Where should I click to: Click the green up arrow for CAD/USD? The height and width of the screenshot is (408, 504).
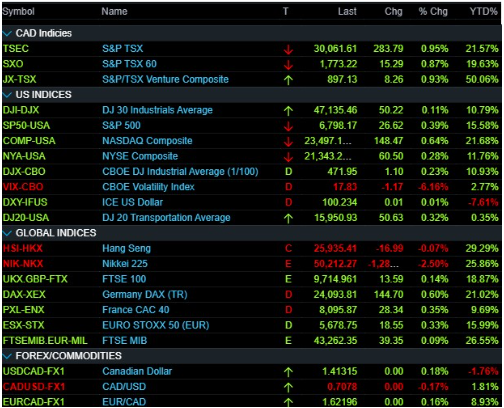tap(288, 387)
